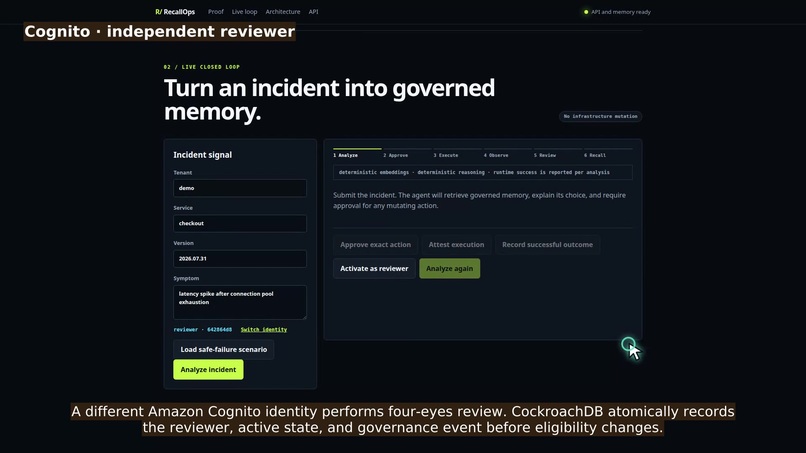
Task: Click the Switch identity link
Action: click(x=264, y=330)
